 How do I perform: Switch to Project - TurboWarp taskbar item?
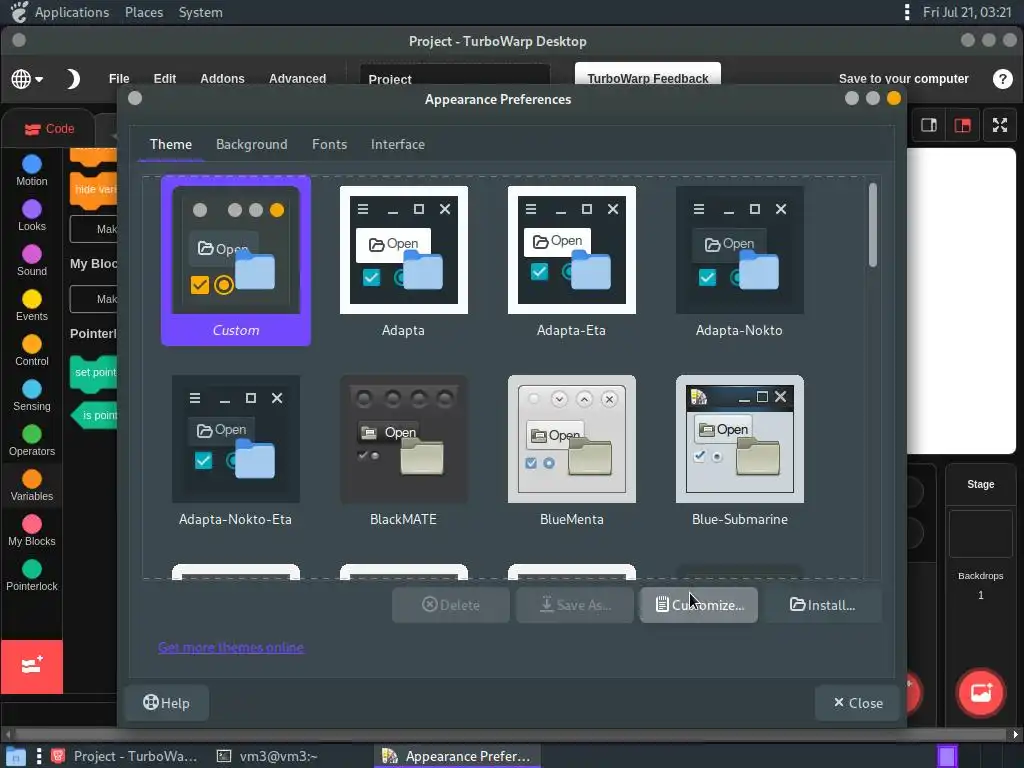(x=124, y=756)
